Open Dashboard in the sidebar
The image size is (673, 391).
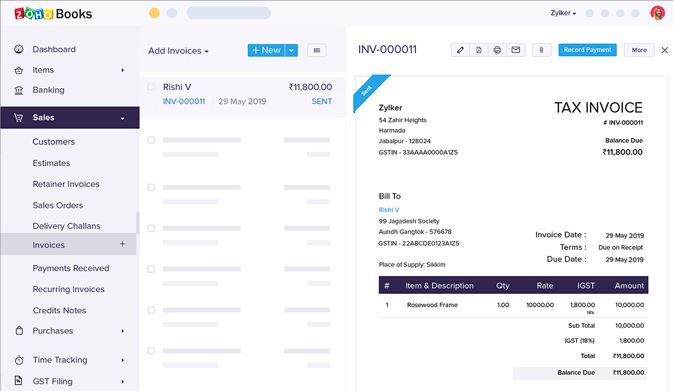pos(54,49)
